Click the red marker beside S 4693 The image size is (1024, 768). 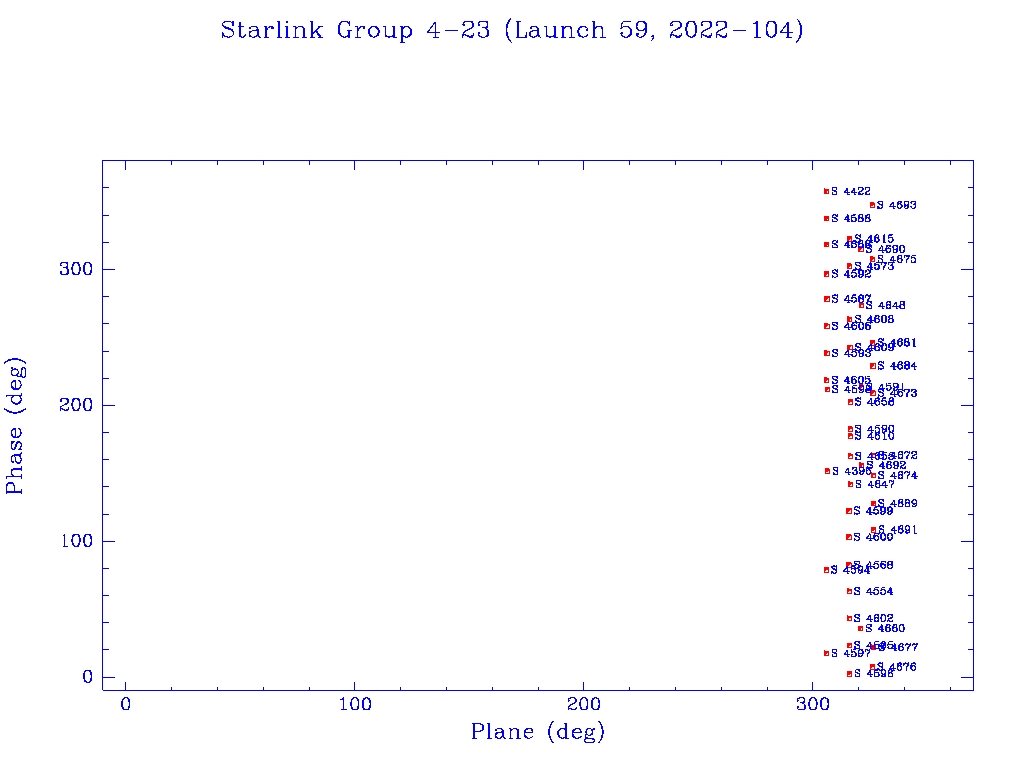tap(872, 205)
